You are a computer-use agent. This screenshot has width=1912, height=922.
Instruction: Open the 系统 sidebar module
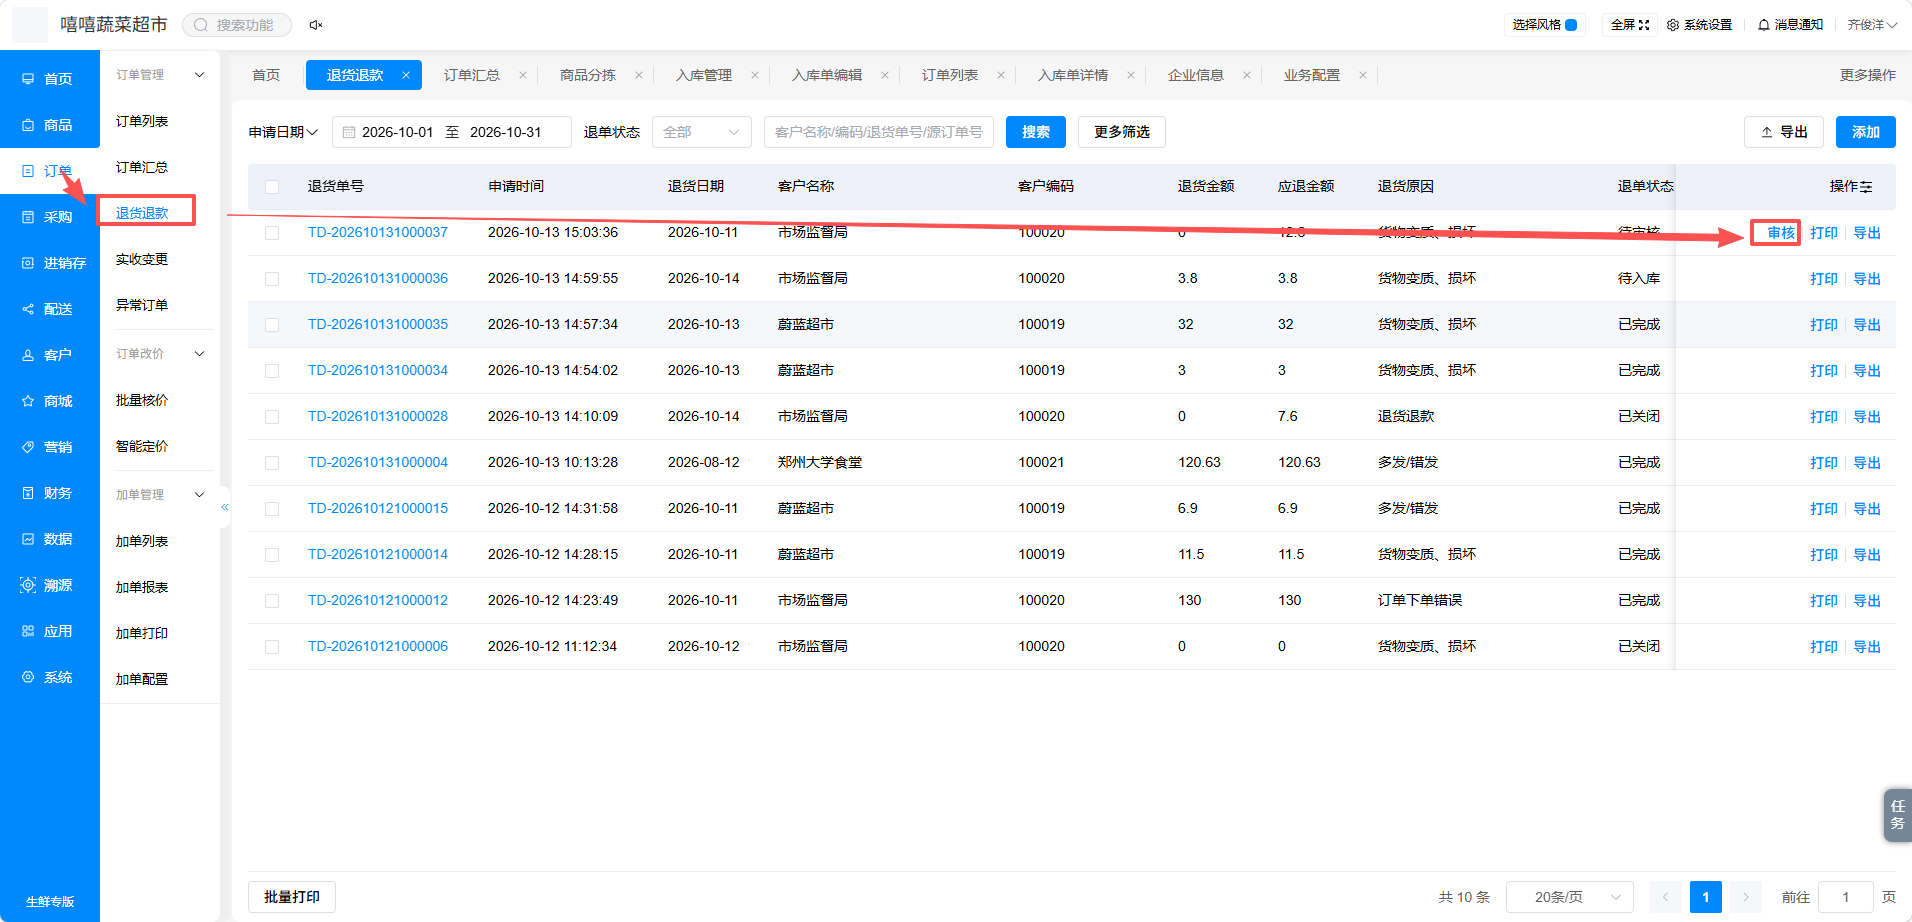tap(48, 677)
